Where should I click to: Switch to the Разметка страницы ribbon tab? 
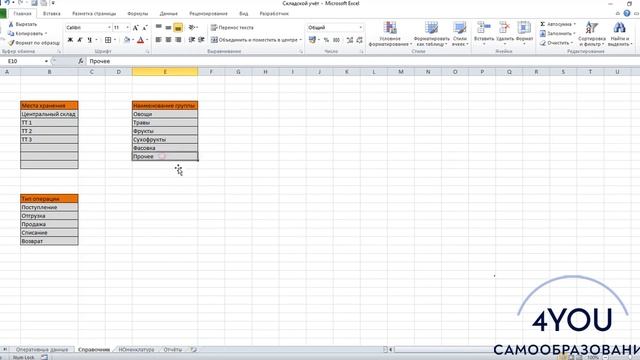click(x=94, y=13)
